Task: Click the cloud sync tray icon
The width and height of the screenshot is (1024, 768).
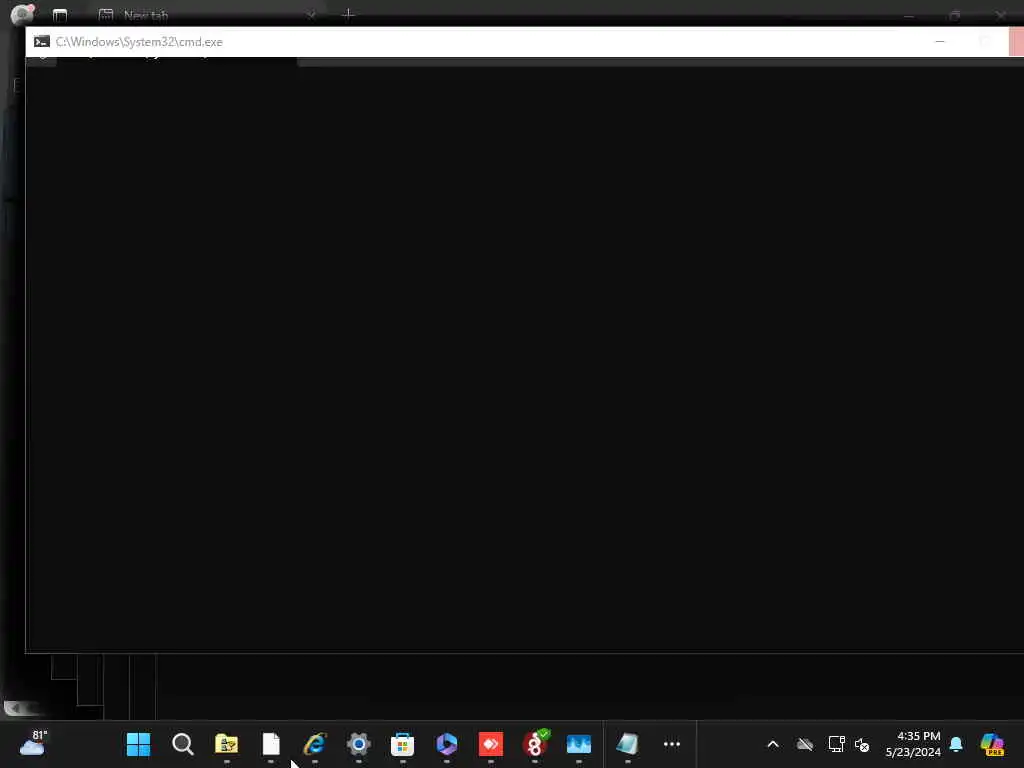Action: click(x=805, y=744)
